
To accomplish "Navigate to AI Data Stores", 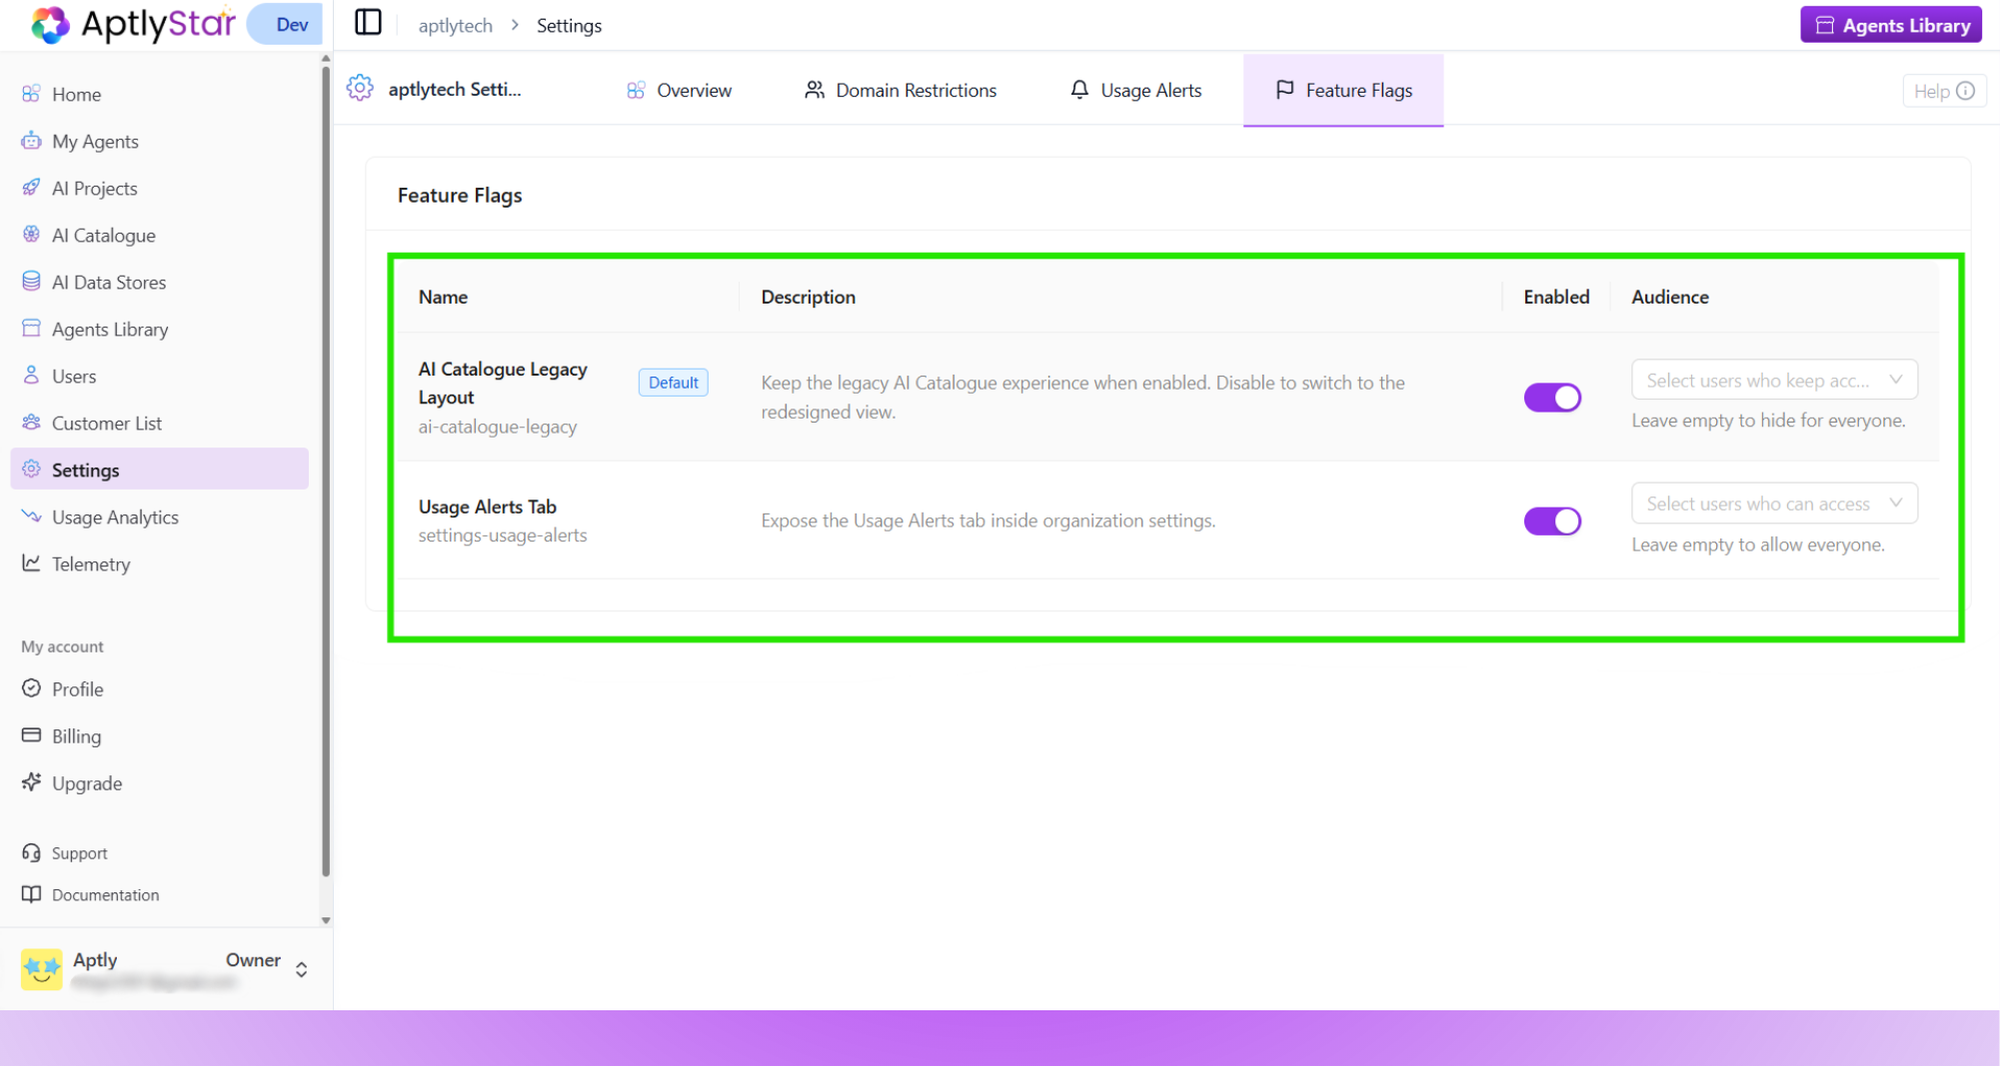I will pos(108,282).
